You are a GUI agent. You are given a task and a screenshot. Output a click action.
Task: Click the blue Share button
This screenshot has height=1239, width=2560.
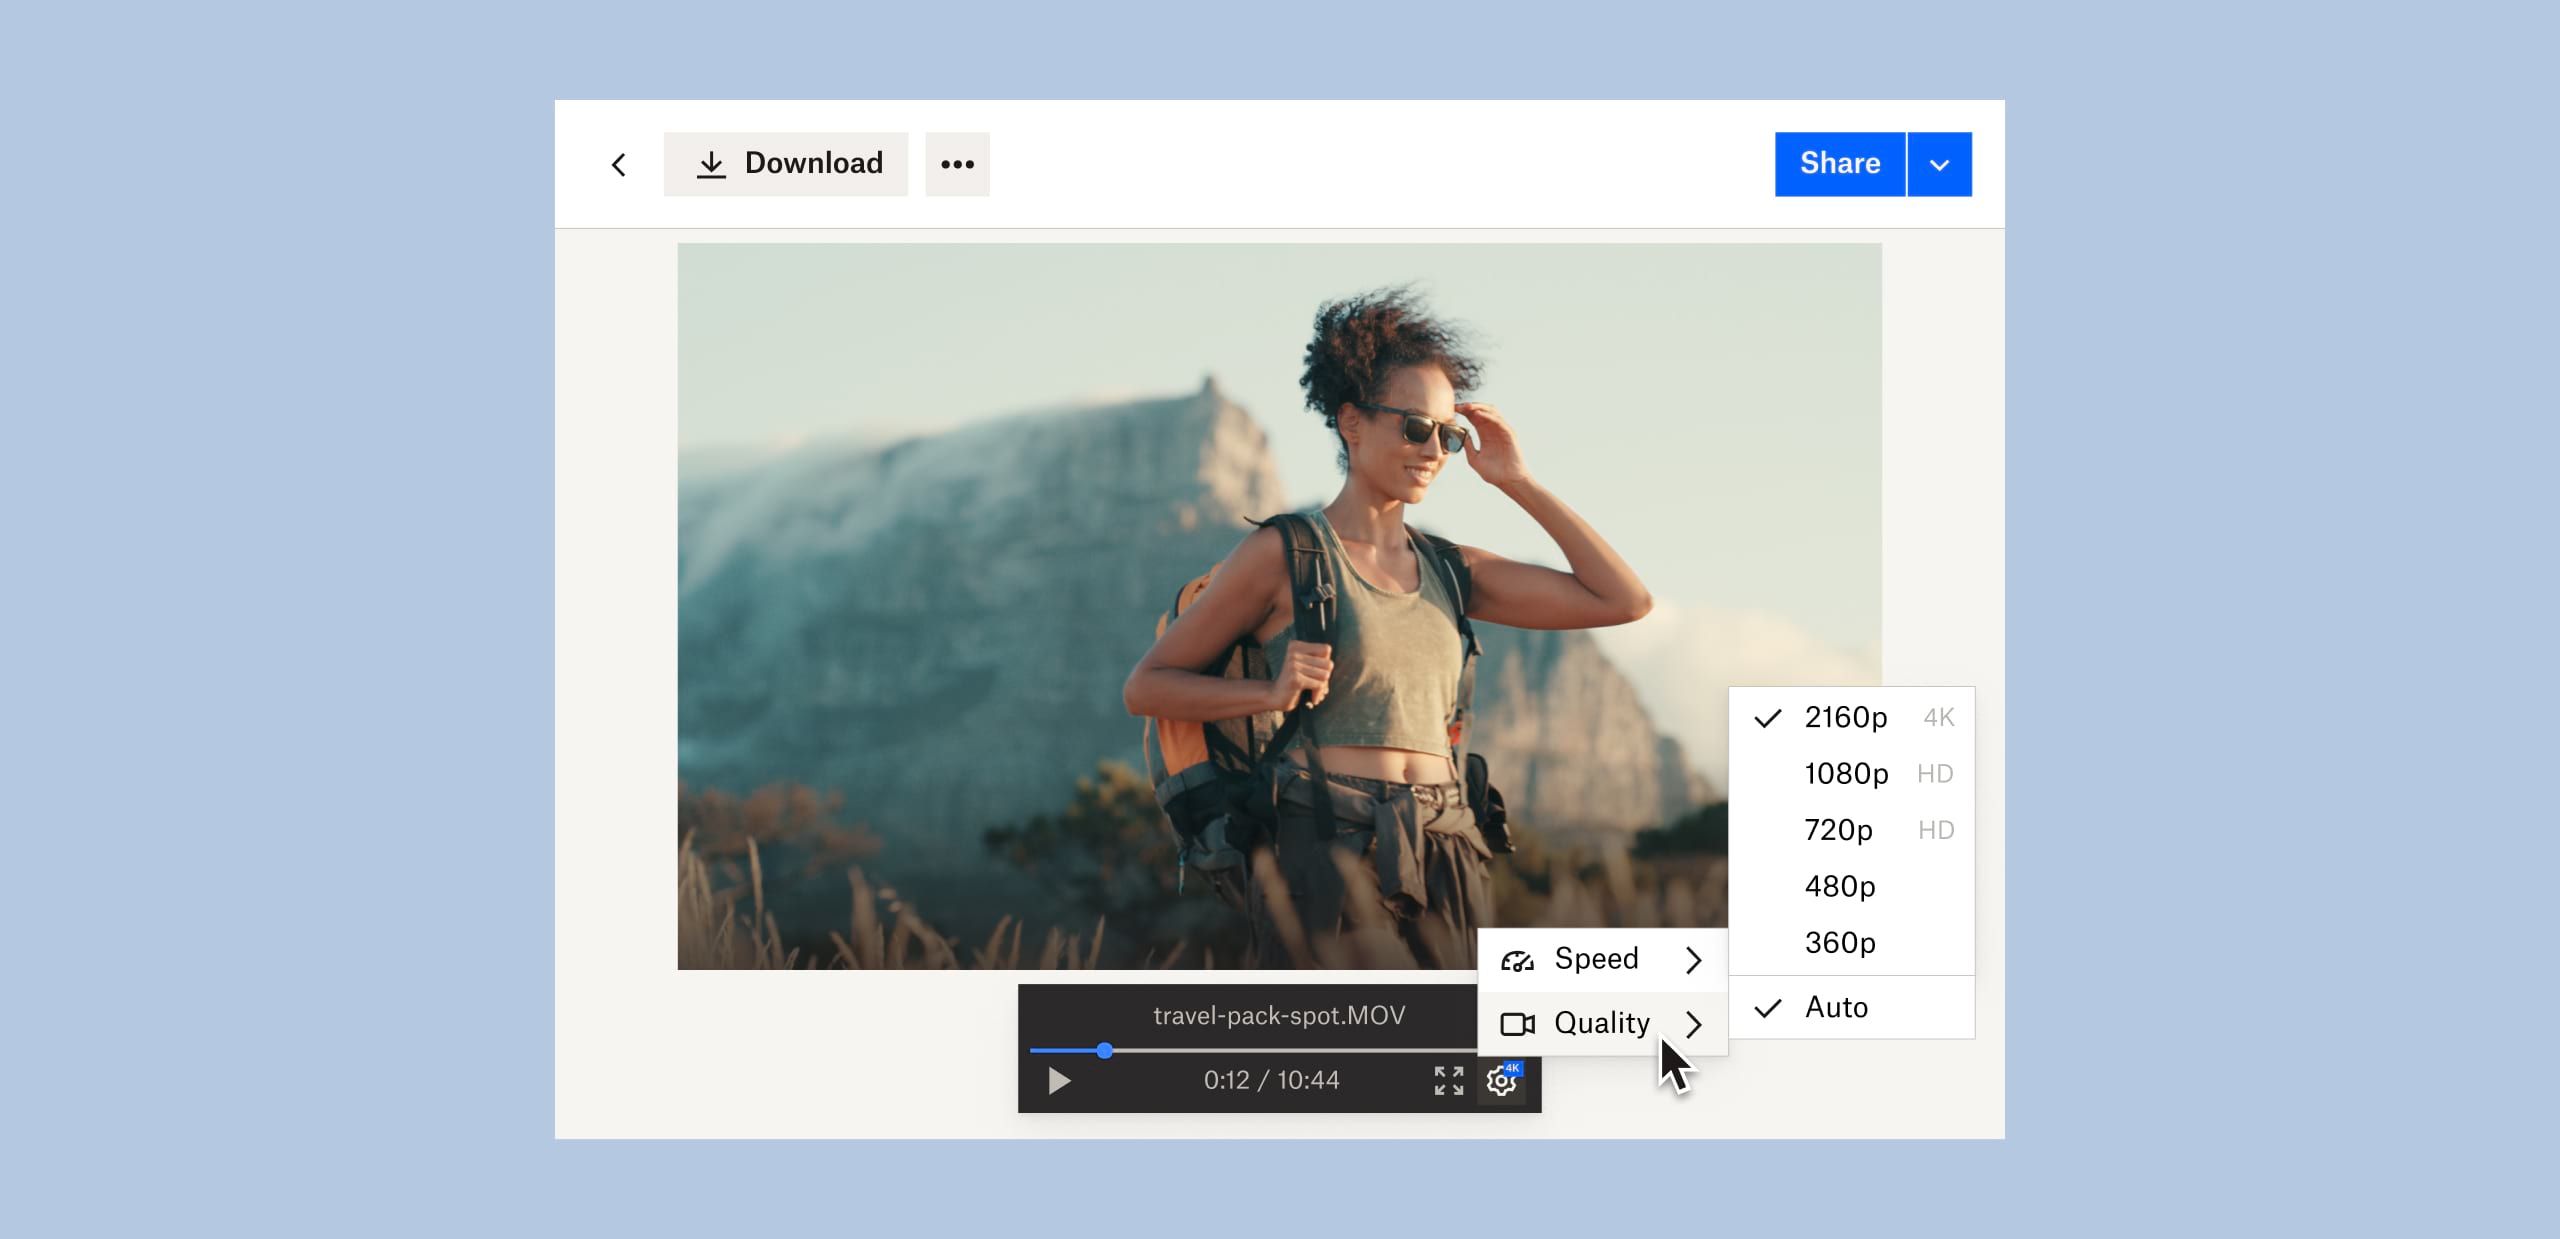(x=1839, y=165)
